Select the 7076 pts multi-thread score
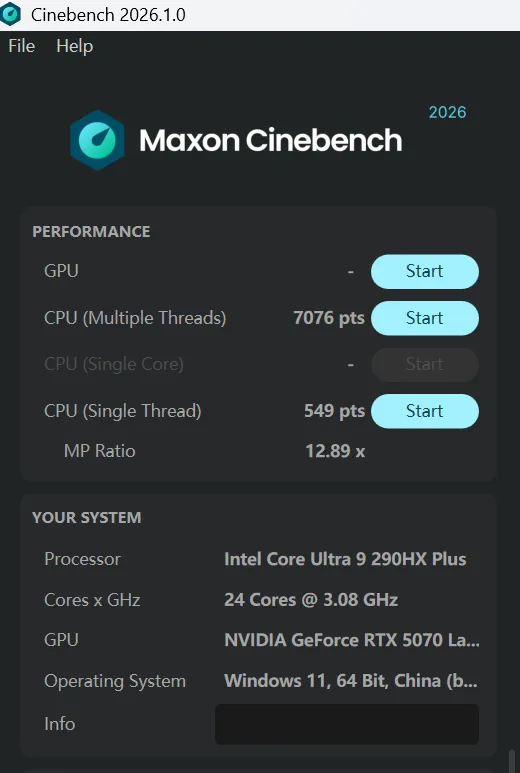 tap(329, 318)
